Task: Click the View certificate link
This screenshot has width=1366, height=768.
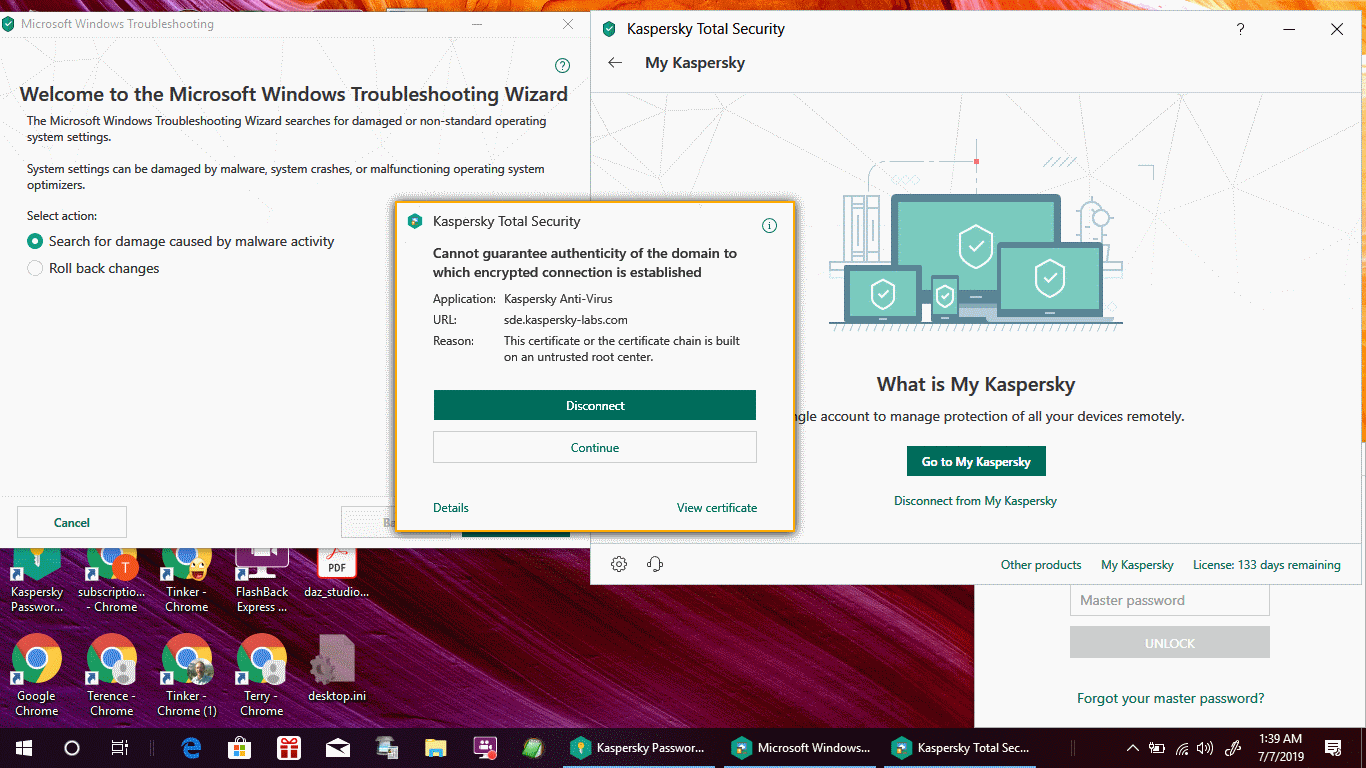Action: point(717,508)
